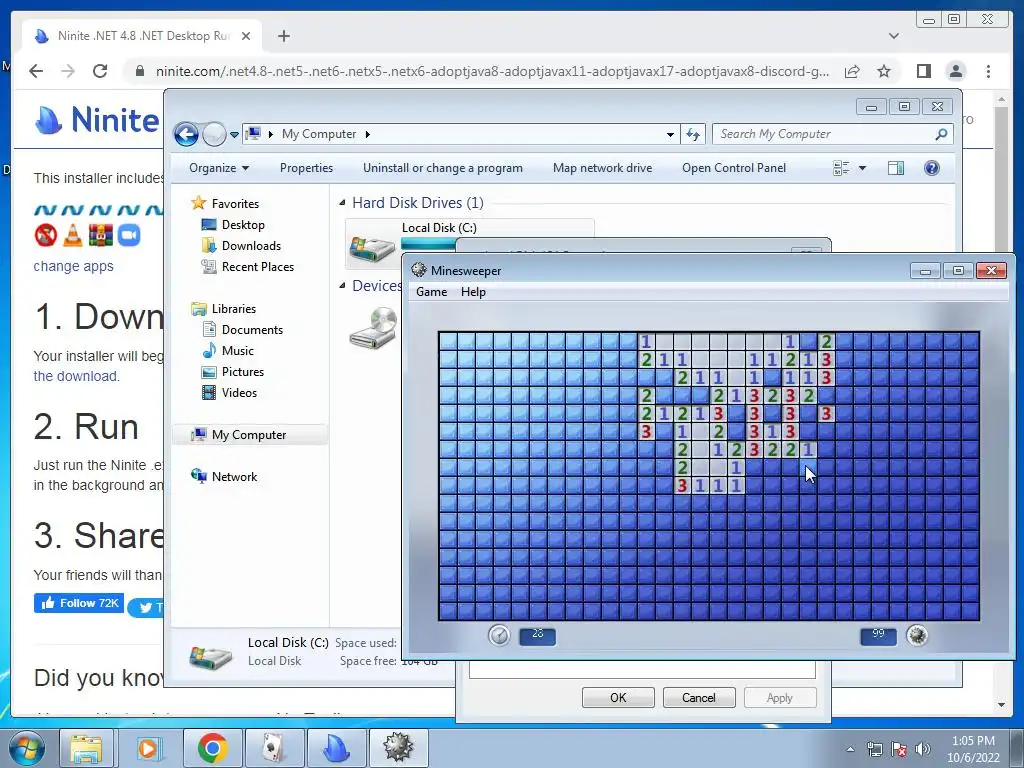Open Chrome side panel icon
This screenshot has height=768, width=1024.
tap(923, 71)
